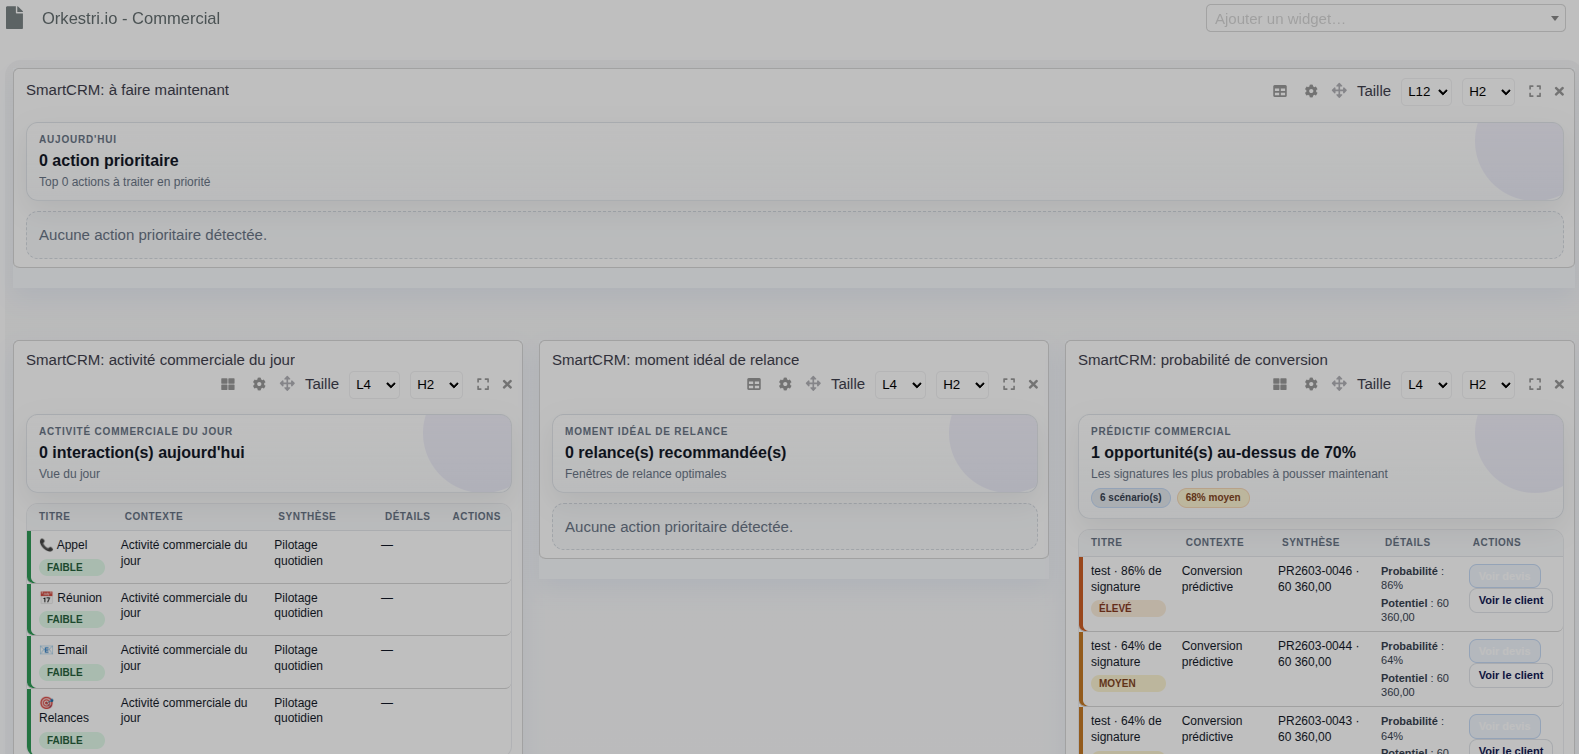Click move handle icon of 'à faire maintenant' widget
This screenshot has width=1579, height=754.
[1339, 91]
